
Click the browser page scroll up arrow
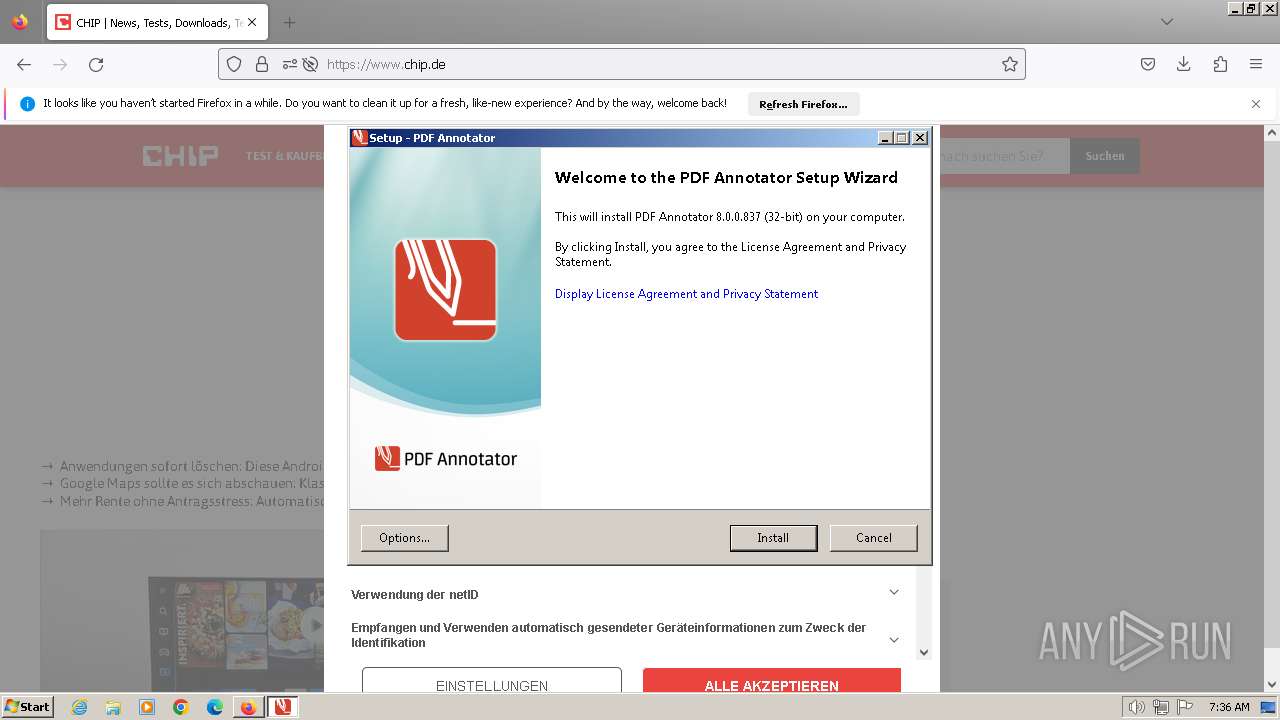pos(1272,132)
